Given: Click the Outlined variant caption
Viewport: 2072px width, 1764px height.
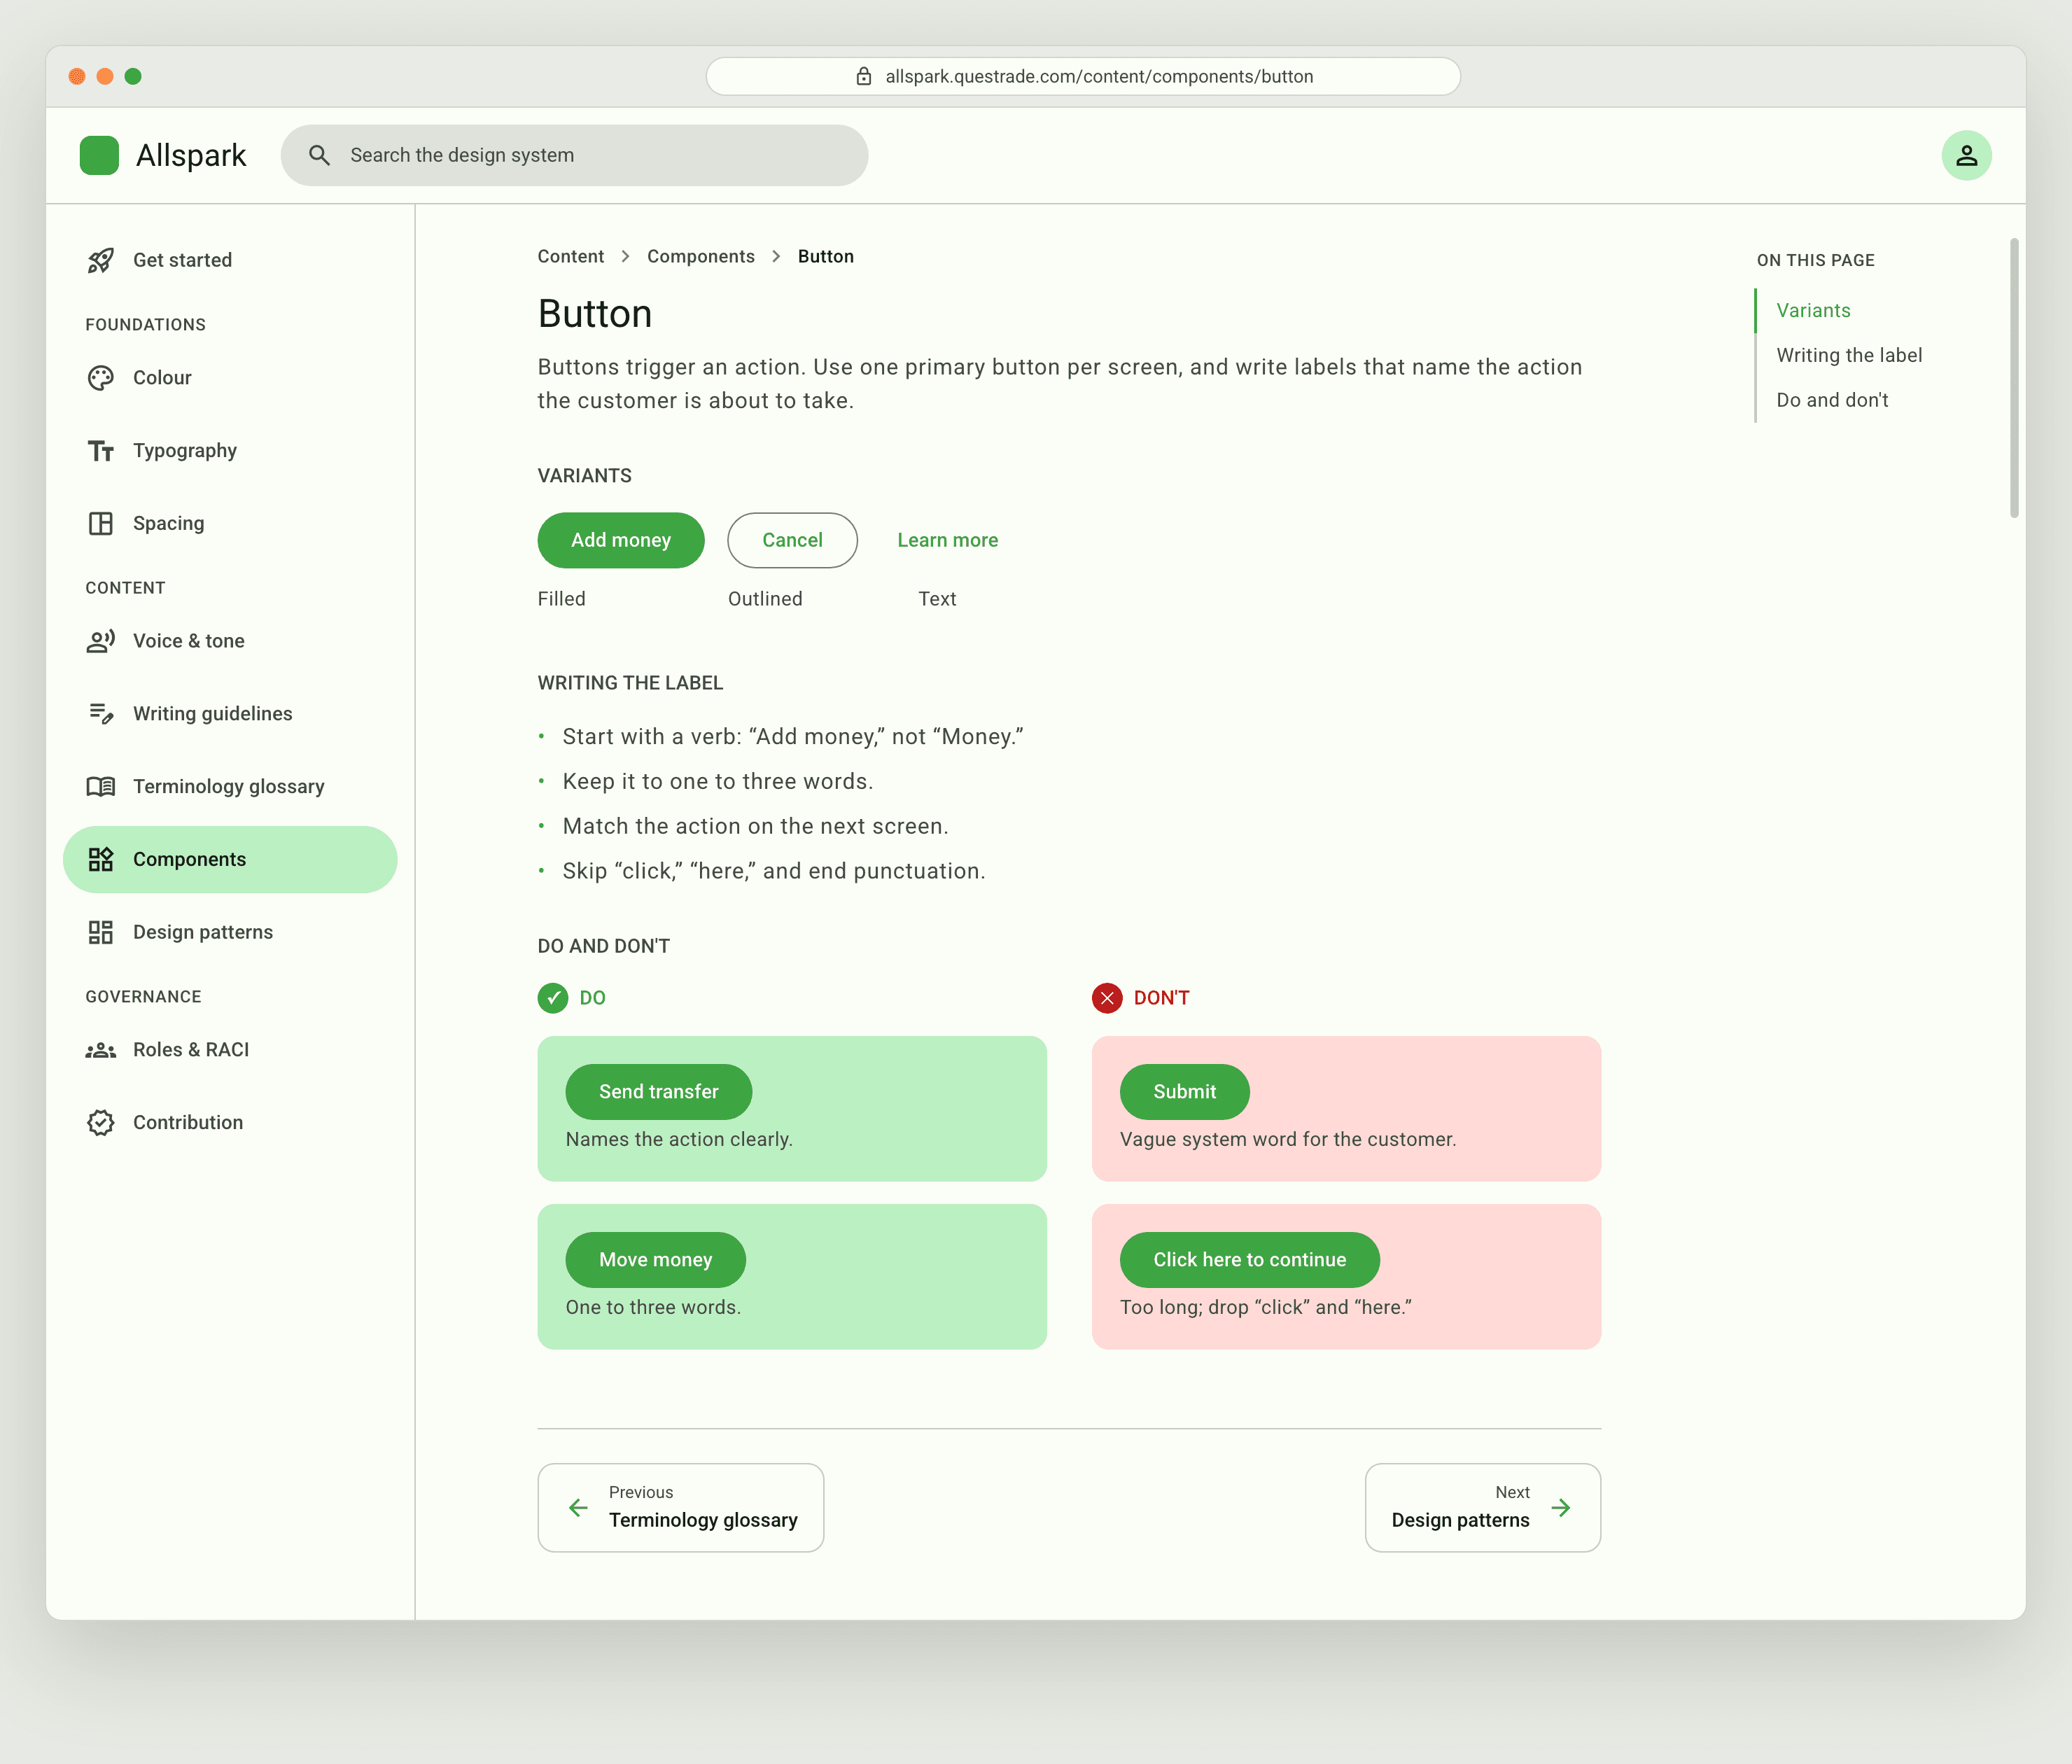Looking at the screenshot, I should pyautogui.click(x=765, y=599).
